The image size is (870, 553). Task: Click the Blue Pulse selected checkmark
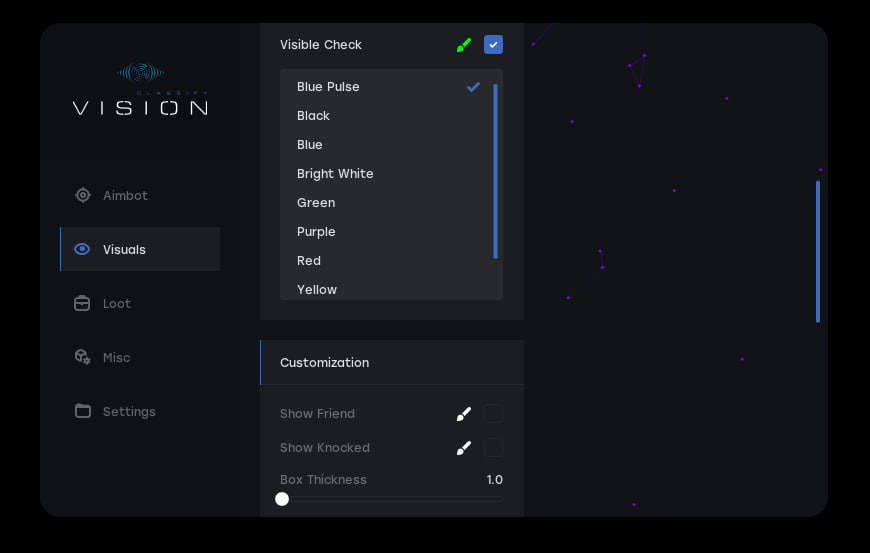click(x=473, y=87)
